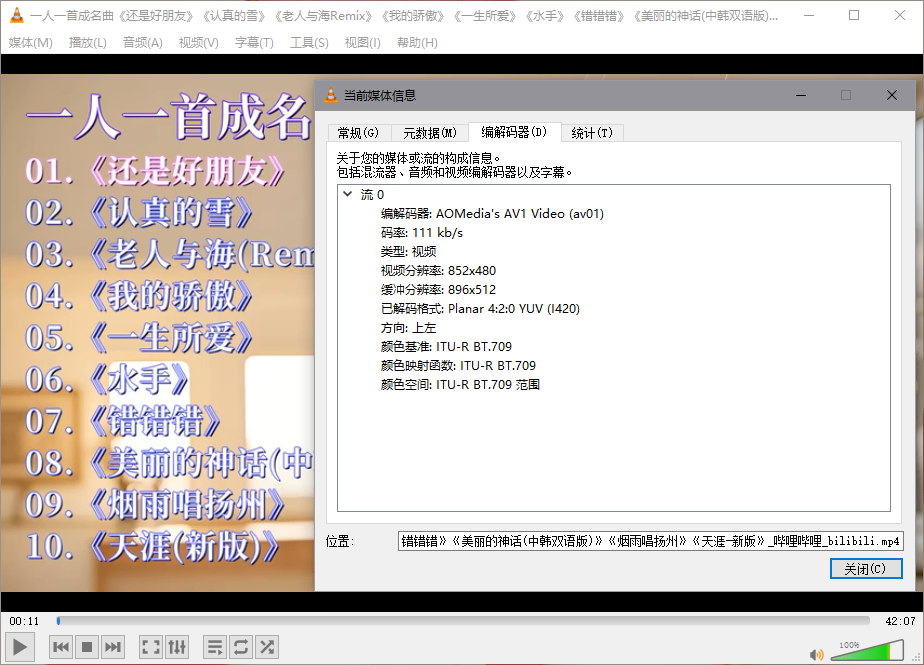Open extended settings equalizer icon
Image resolution: width=924 pixels, height=665 pixels.
click(x=177, y=647)
